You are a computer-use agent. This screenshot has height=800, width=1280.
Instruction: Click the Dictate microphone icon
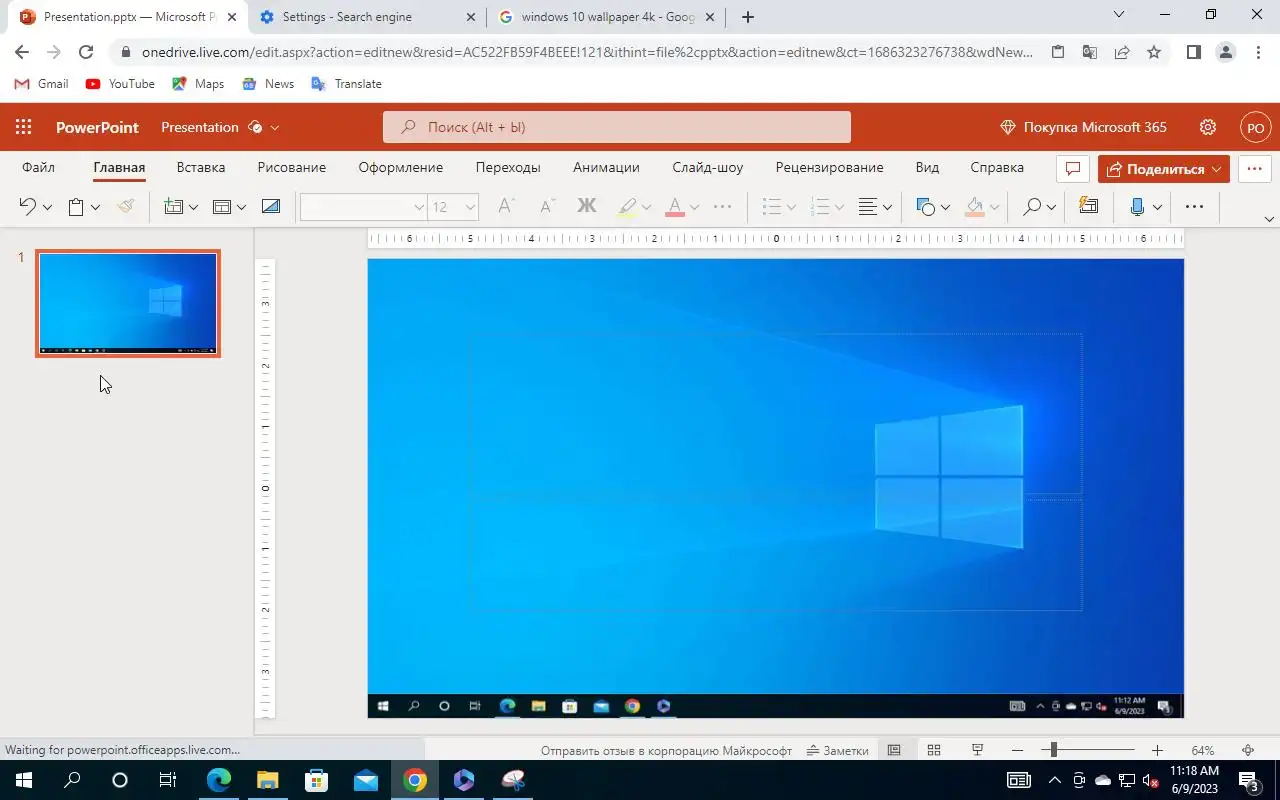(1137, 207)
